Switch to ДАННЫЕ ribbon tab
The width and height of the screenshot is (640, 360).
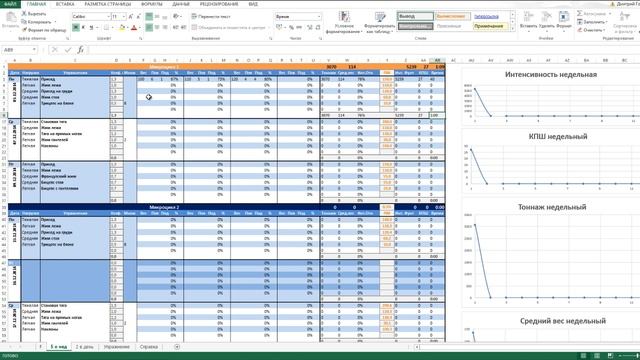click(181, 4)
